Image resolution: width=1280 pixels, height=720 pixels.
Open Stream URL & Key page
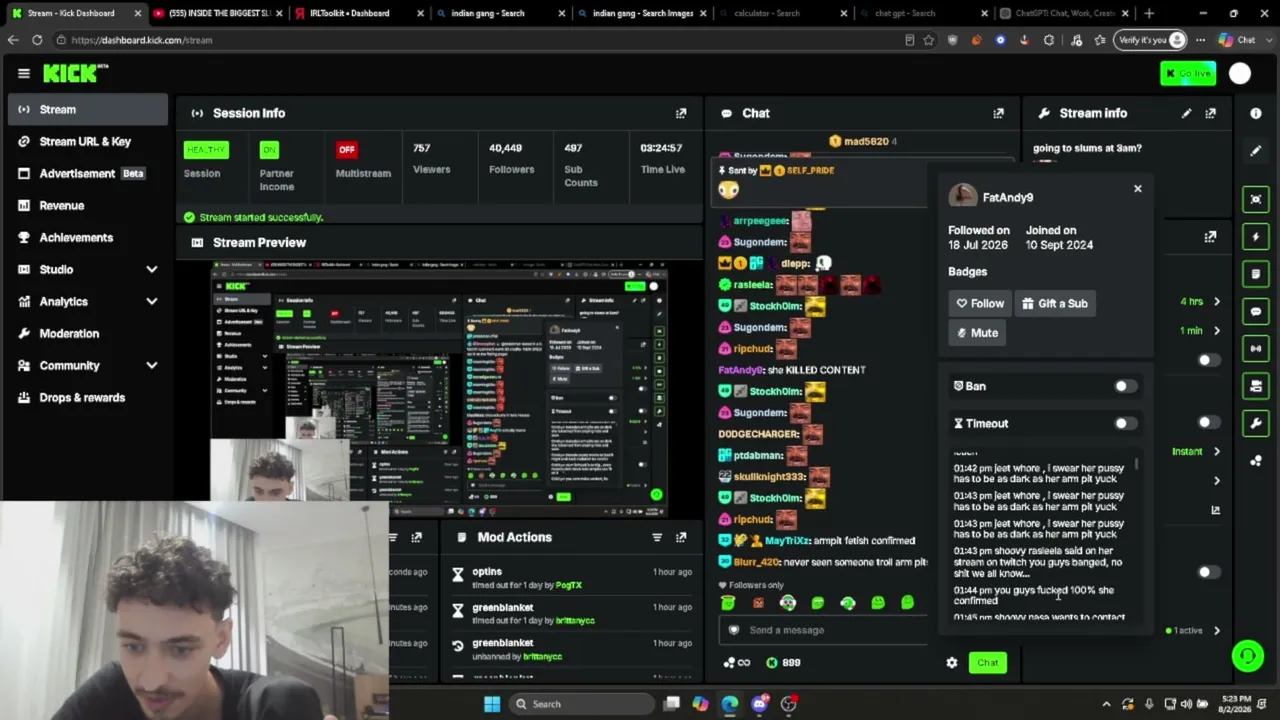(x=87, y=141)
